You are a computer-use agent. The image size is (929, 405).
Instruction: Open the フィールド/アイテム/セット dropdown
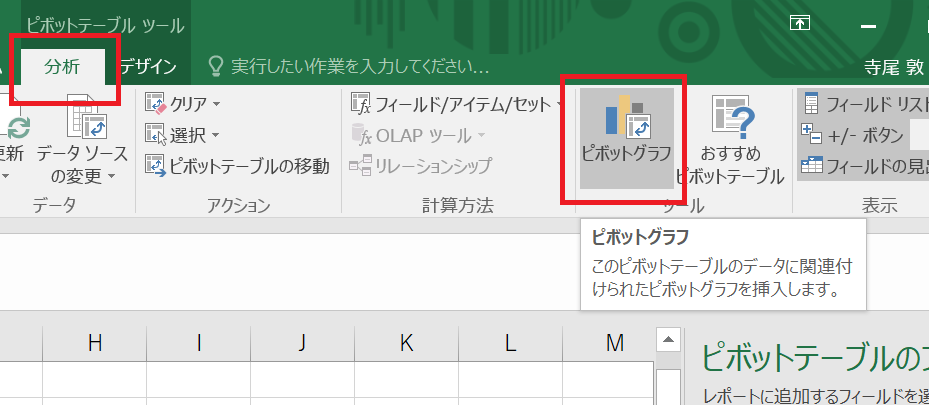click(456, 104)
